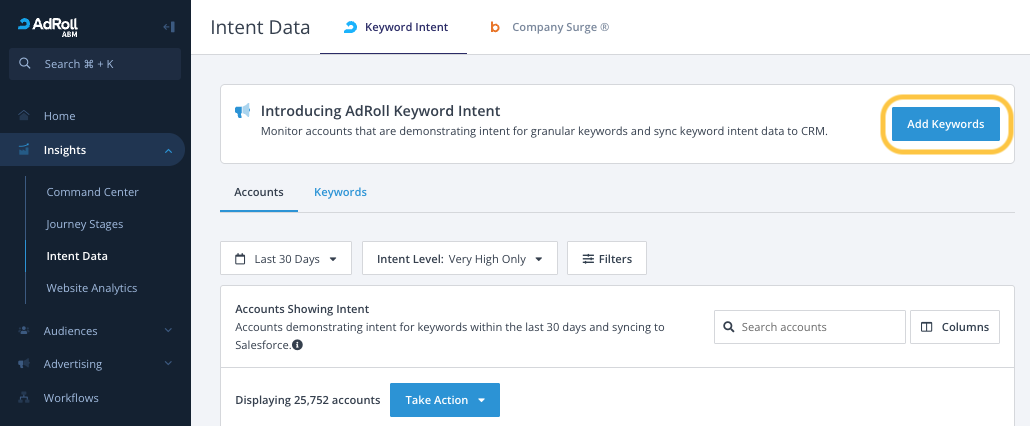Click the AdRoll ABM logo
The height and width of the screenshot is (426, 1030).
(50, 26)
